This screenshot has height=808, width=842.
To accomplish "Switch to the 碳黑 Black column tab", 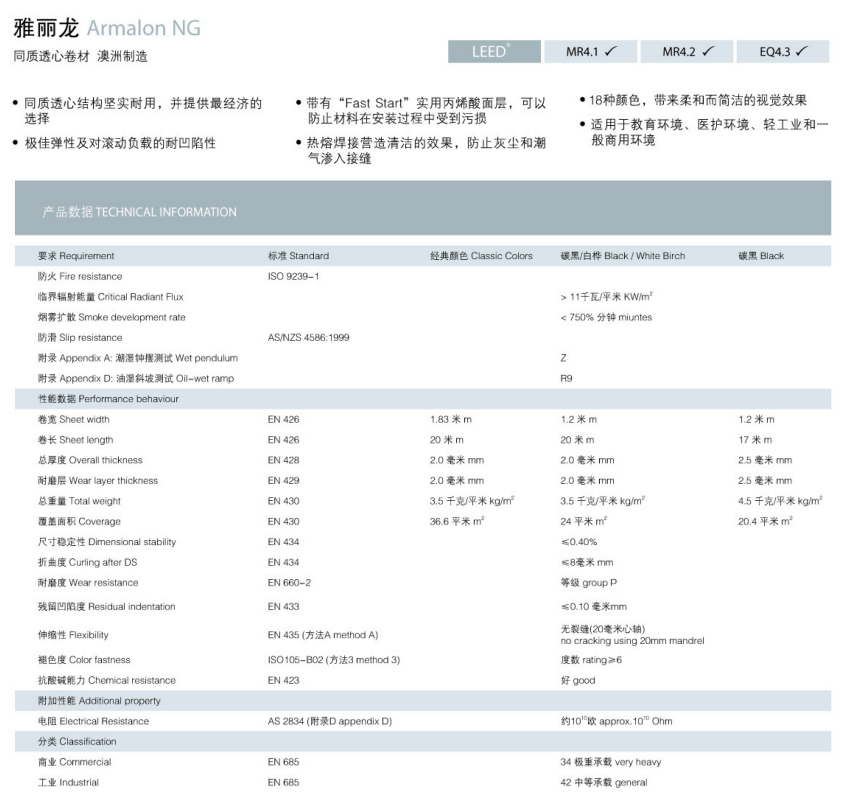I will pos(763,255).
